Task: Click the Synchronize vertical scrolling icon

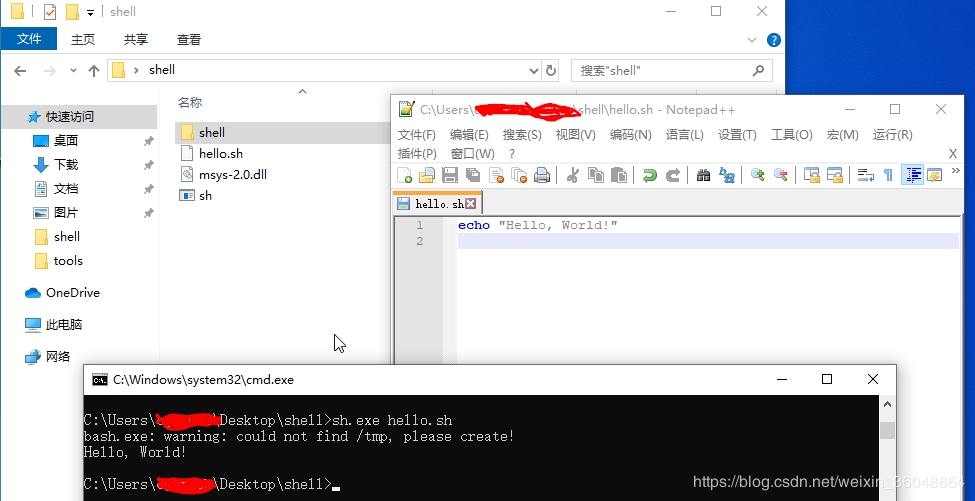Action: click(811, 175)
